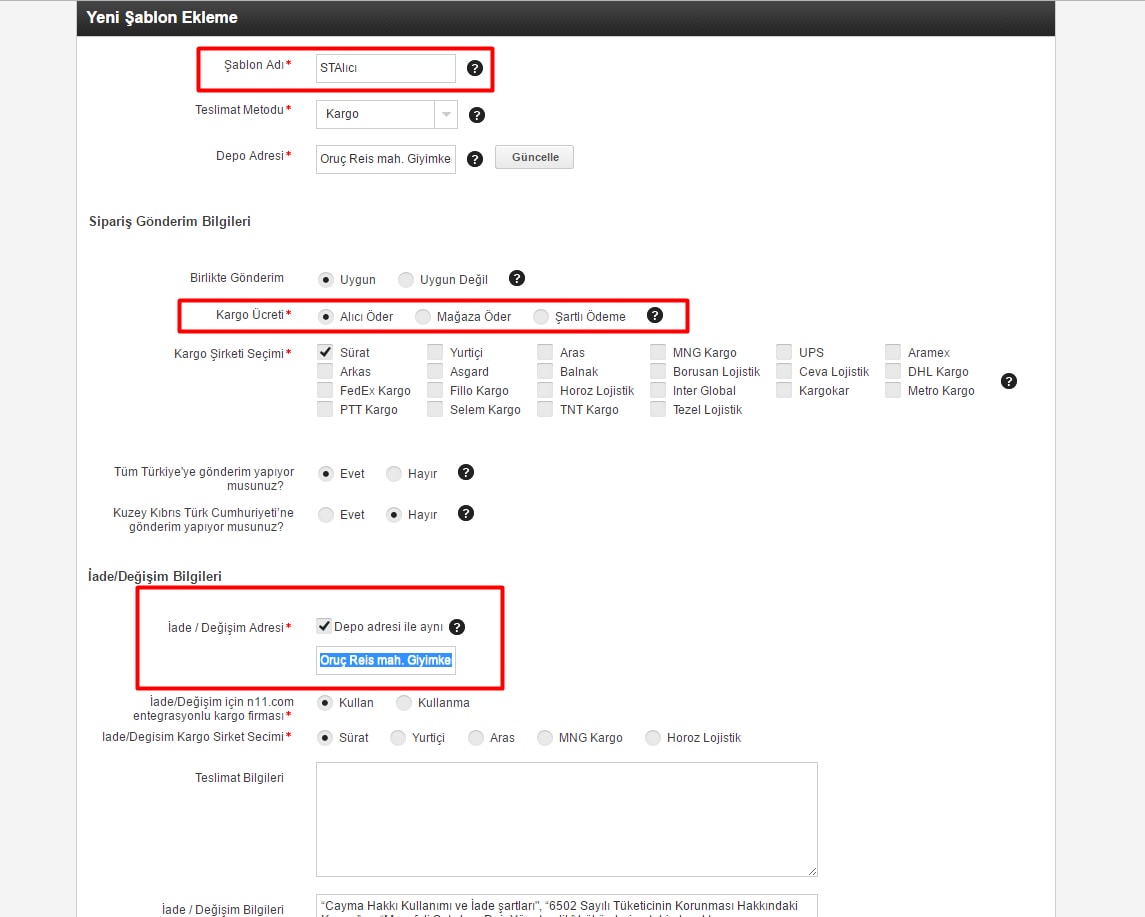This screenshot has height=917, width=1145.
Task: Choose Alıcı Öder for Kargo Ücreti
Action: pyautogui.click(x=326, y=317)
